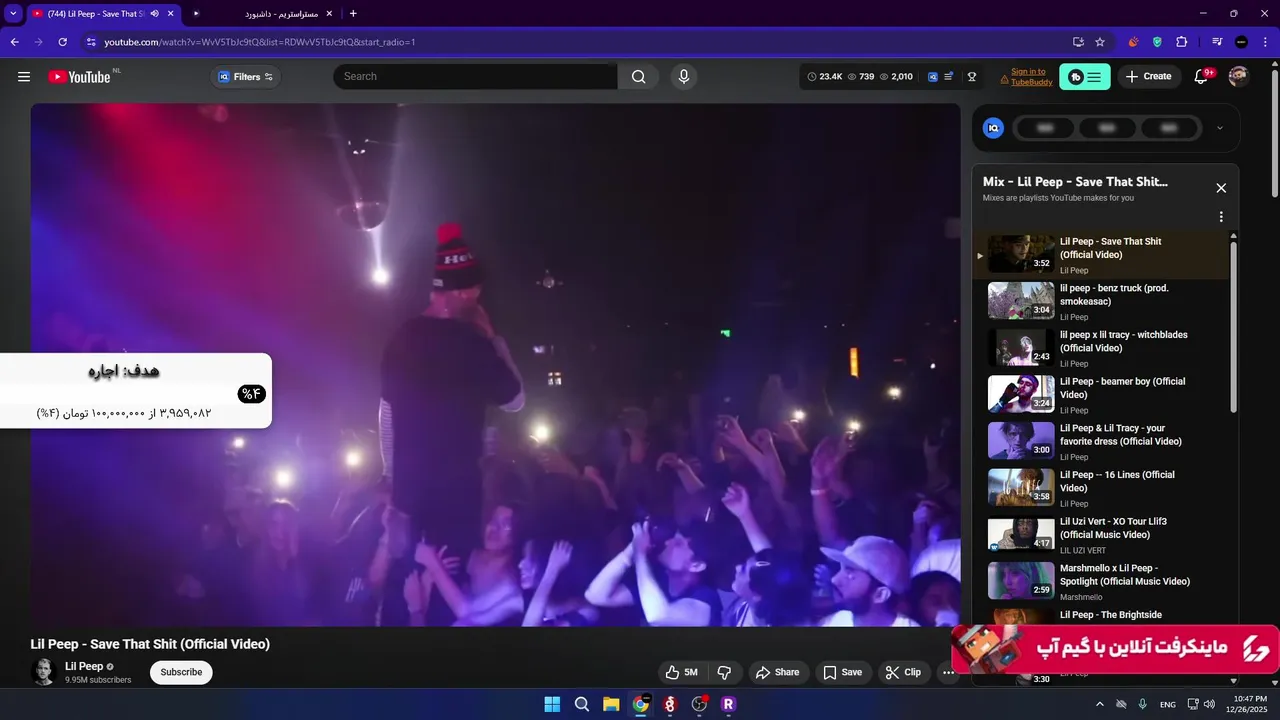
Task: Open more actions three-dot button
Action: click(948, 672)
